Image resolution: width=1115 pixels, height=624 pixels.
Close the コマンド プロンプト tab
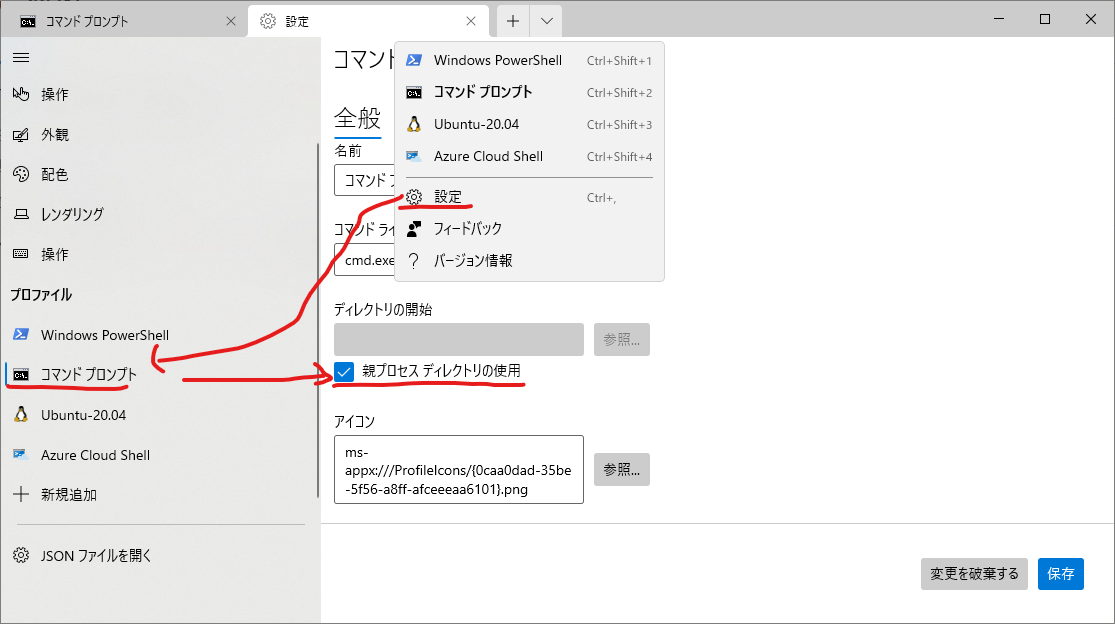click(x=230, y=21)
